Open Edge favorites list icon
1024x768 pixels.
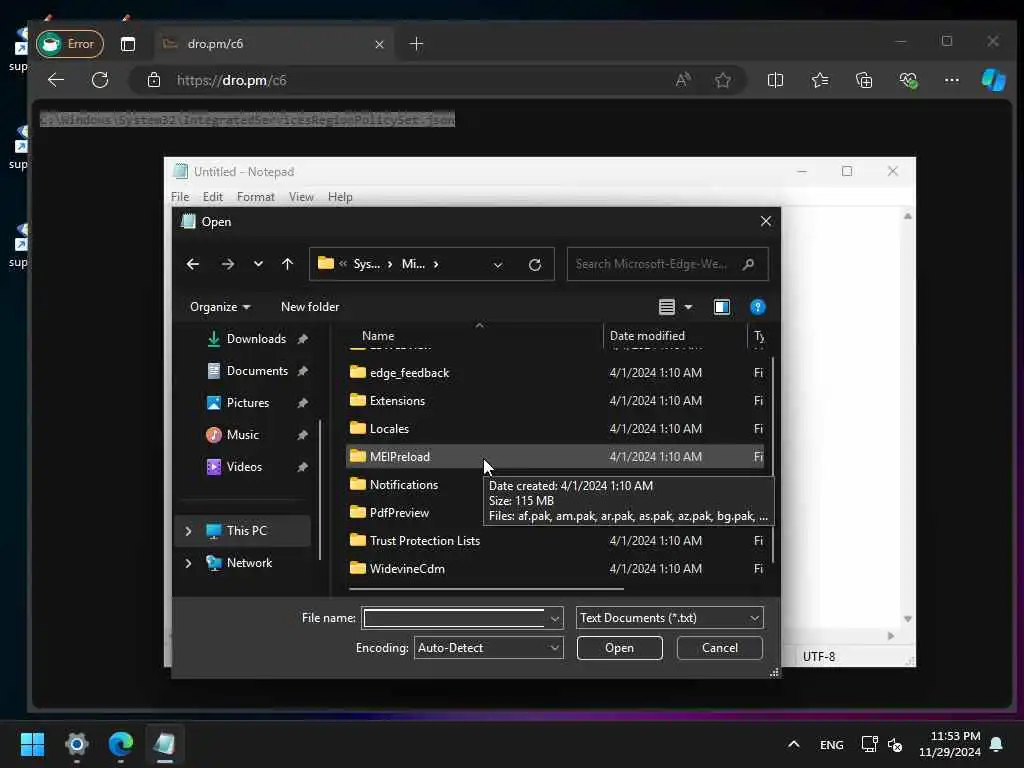(x=820, y=80)
